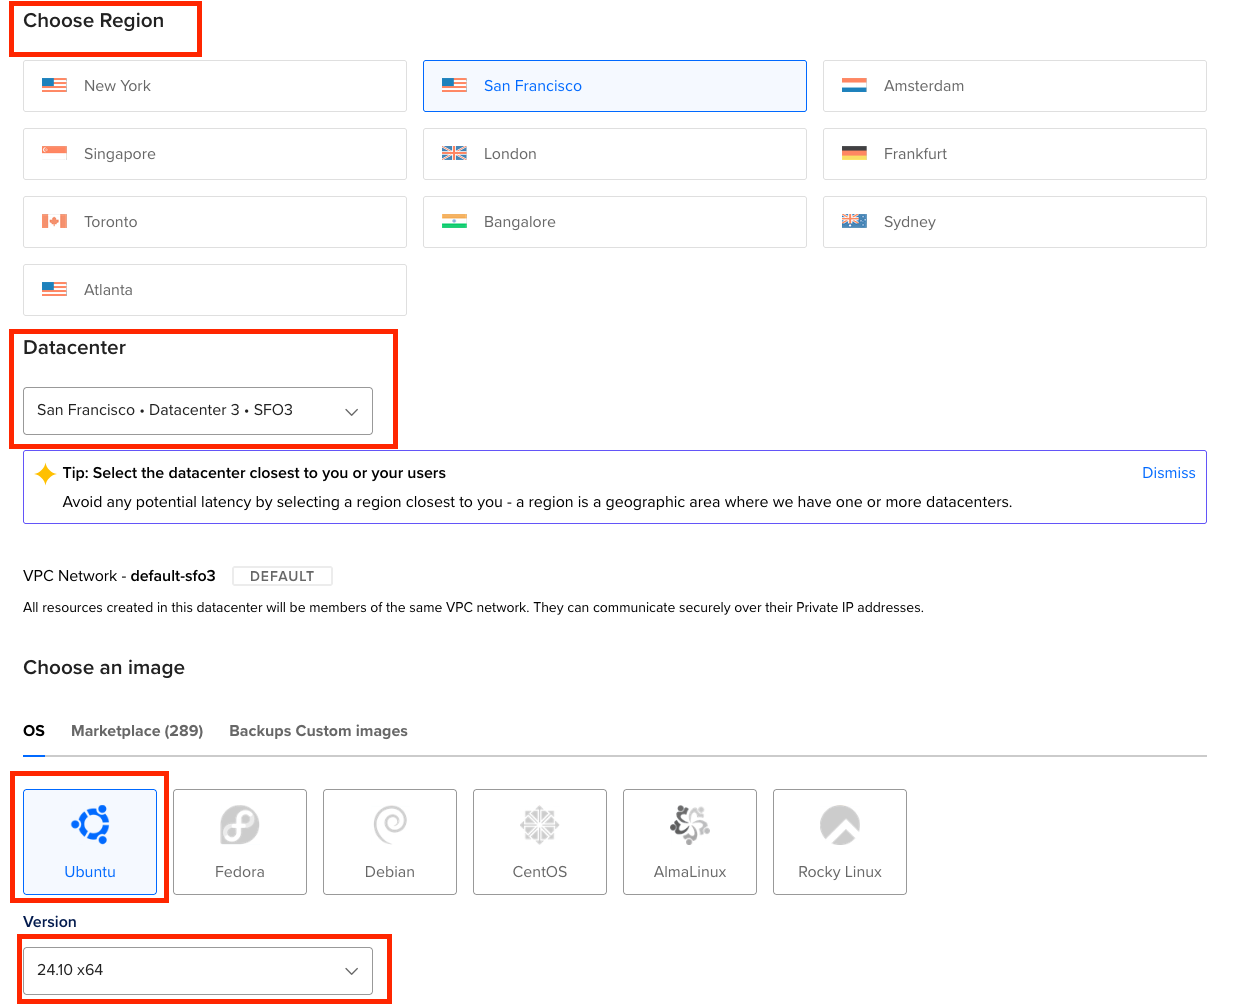
Task: Click the US flag icon beside New York
Action: pyautogui.click(x=54, y=86)
